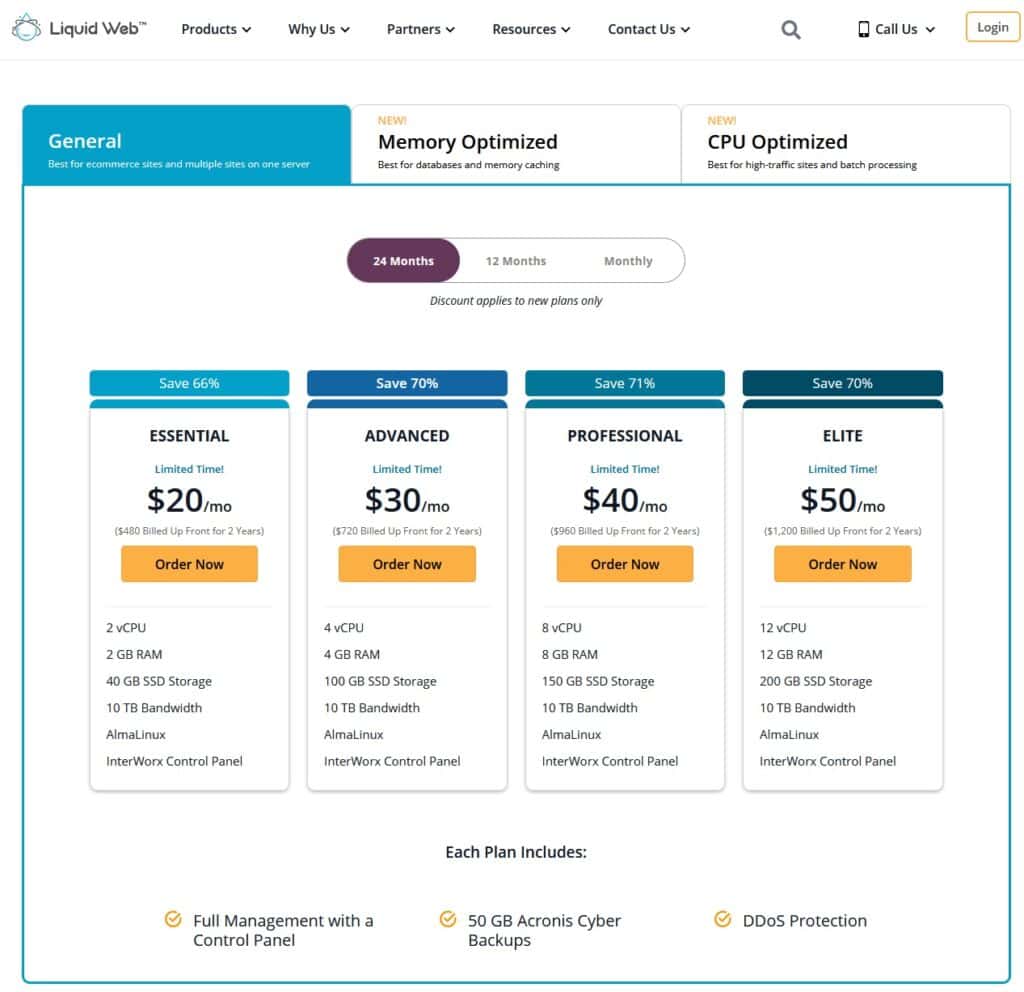This screenshot has width=1024, height=992.
Task: Expand the Products dropdown menu
Action: (x=216, y=29)
